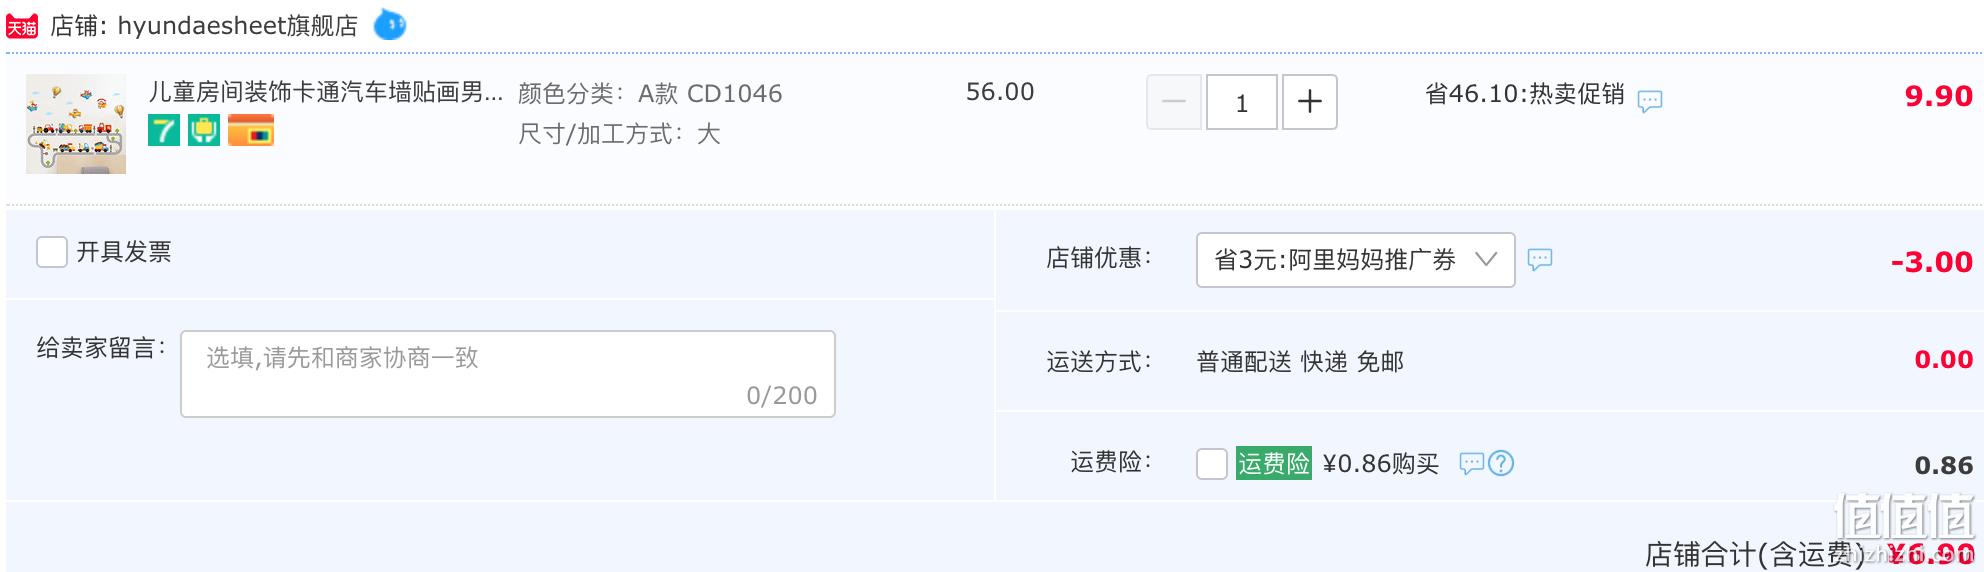
Task: Click the Tmall logo icon
Action: [x=22, y=26]
